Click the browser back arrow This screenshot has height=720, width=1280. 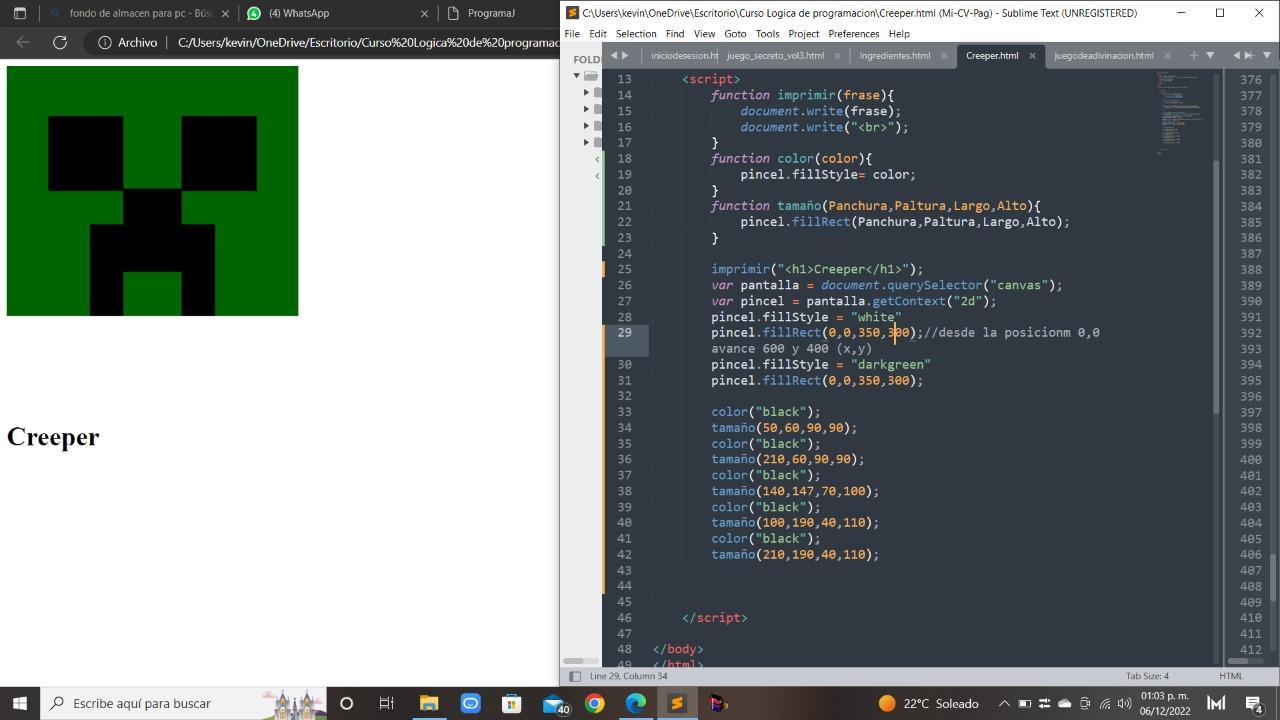(x=24, y=43)
